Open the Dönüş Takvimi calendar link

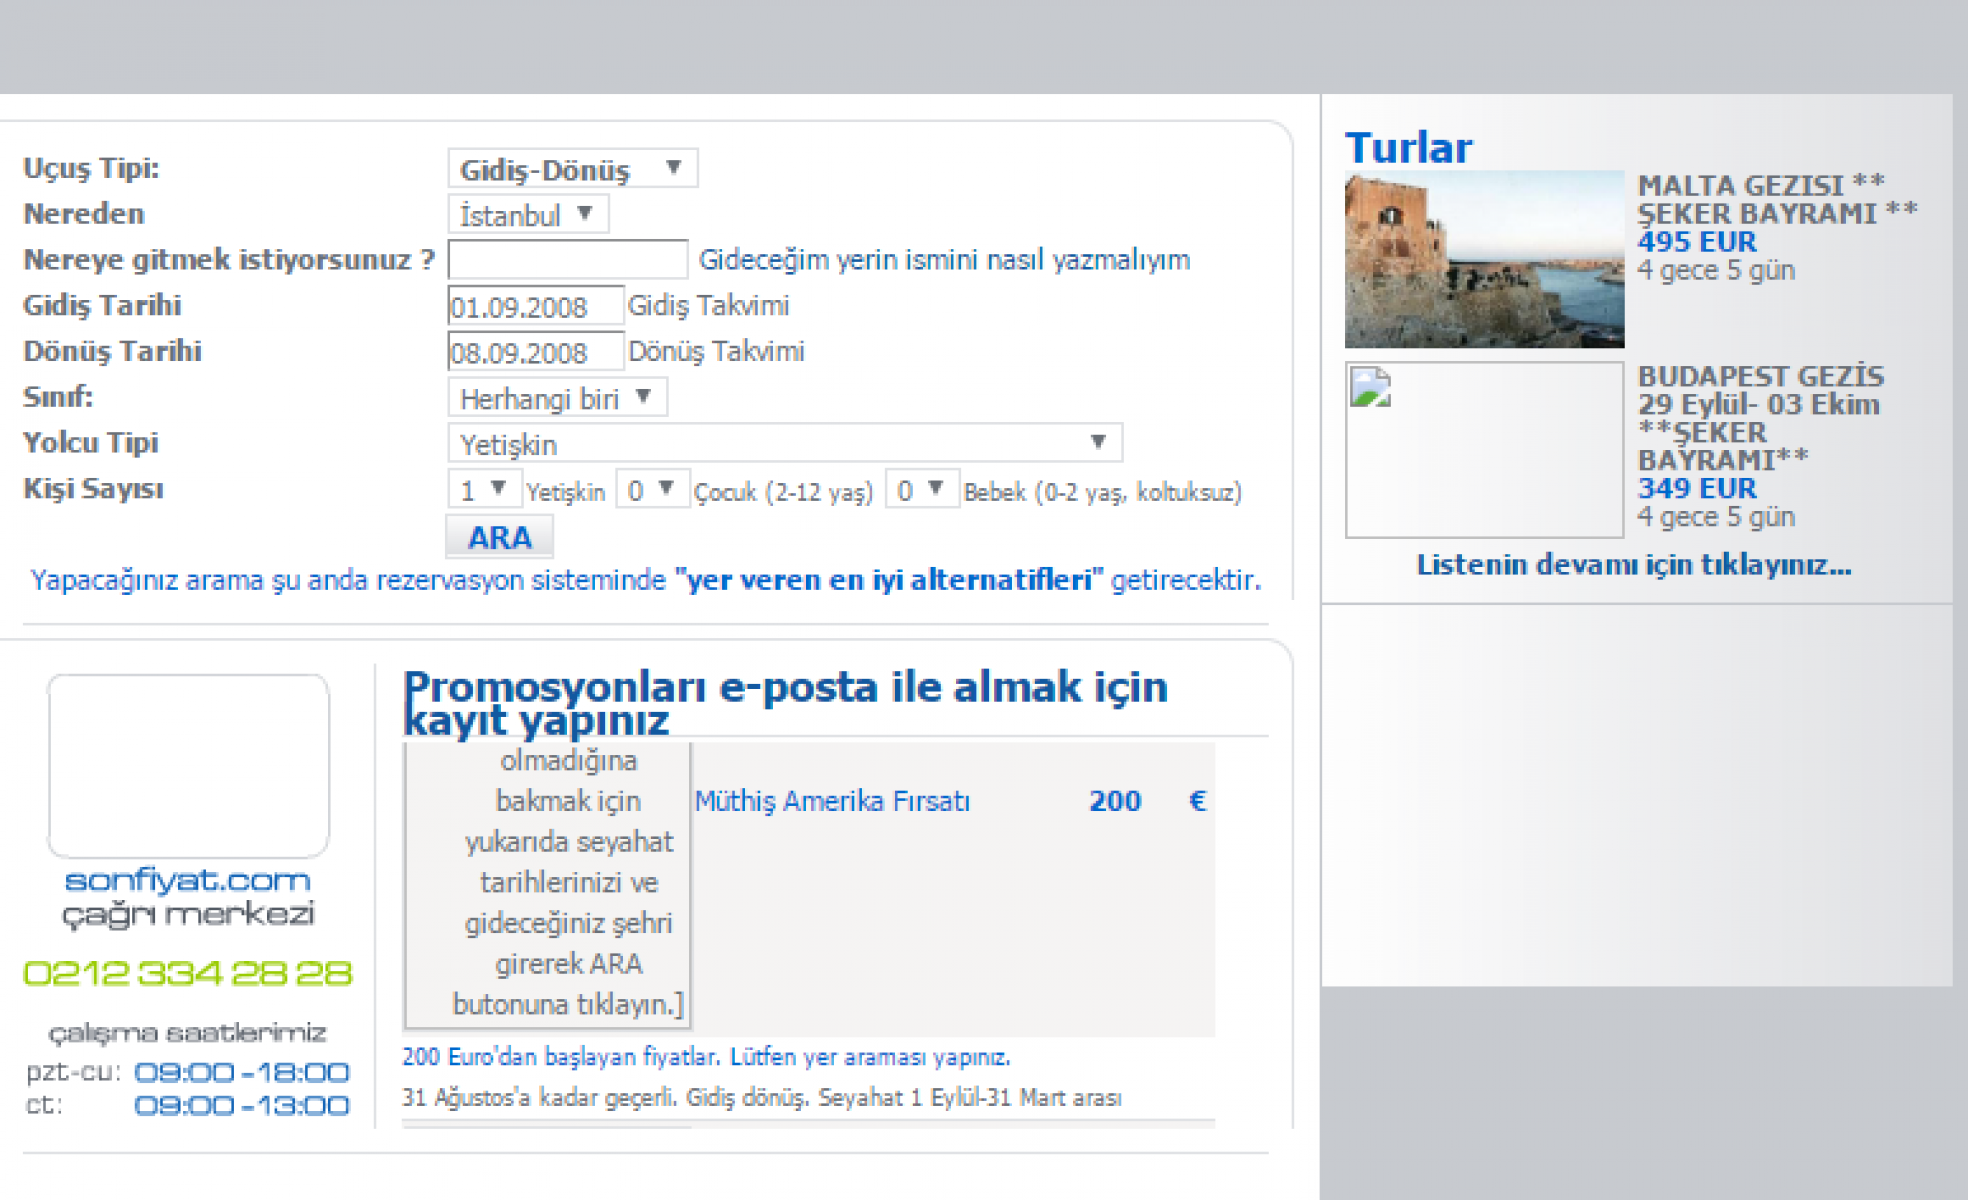point(716,352)
